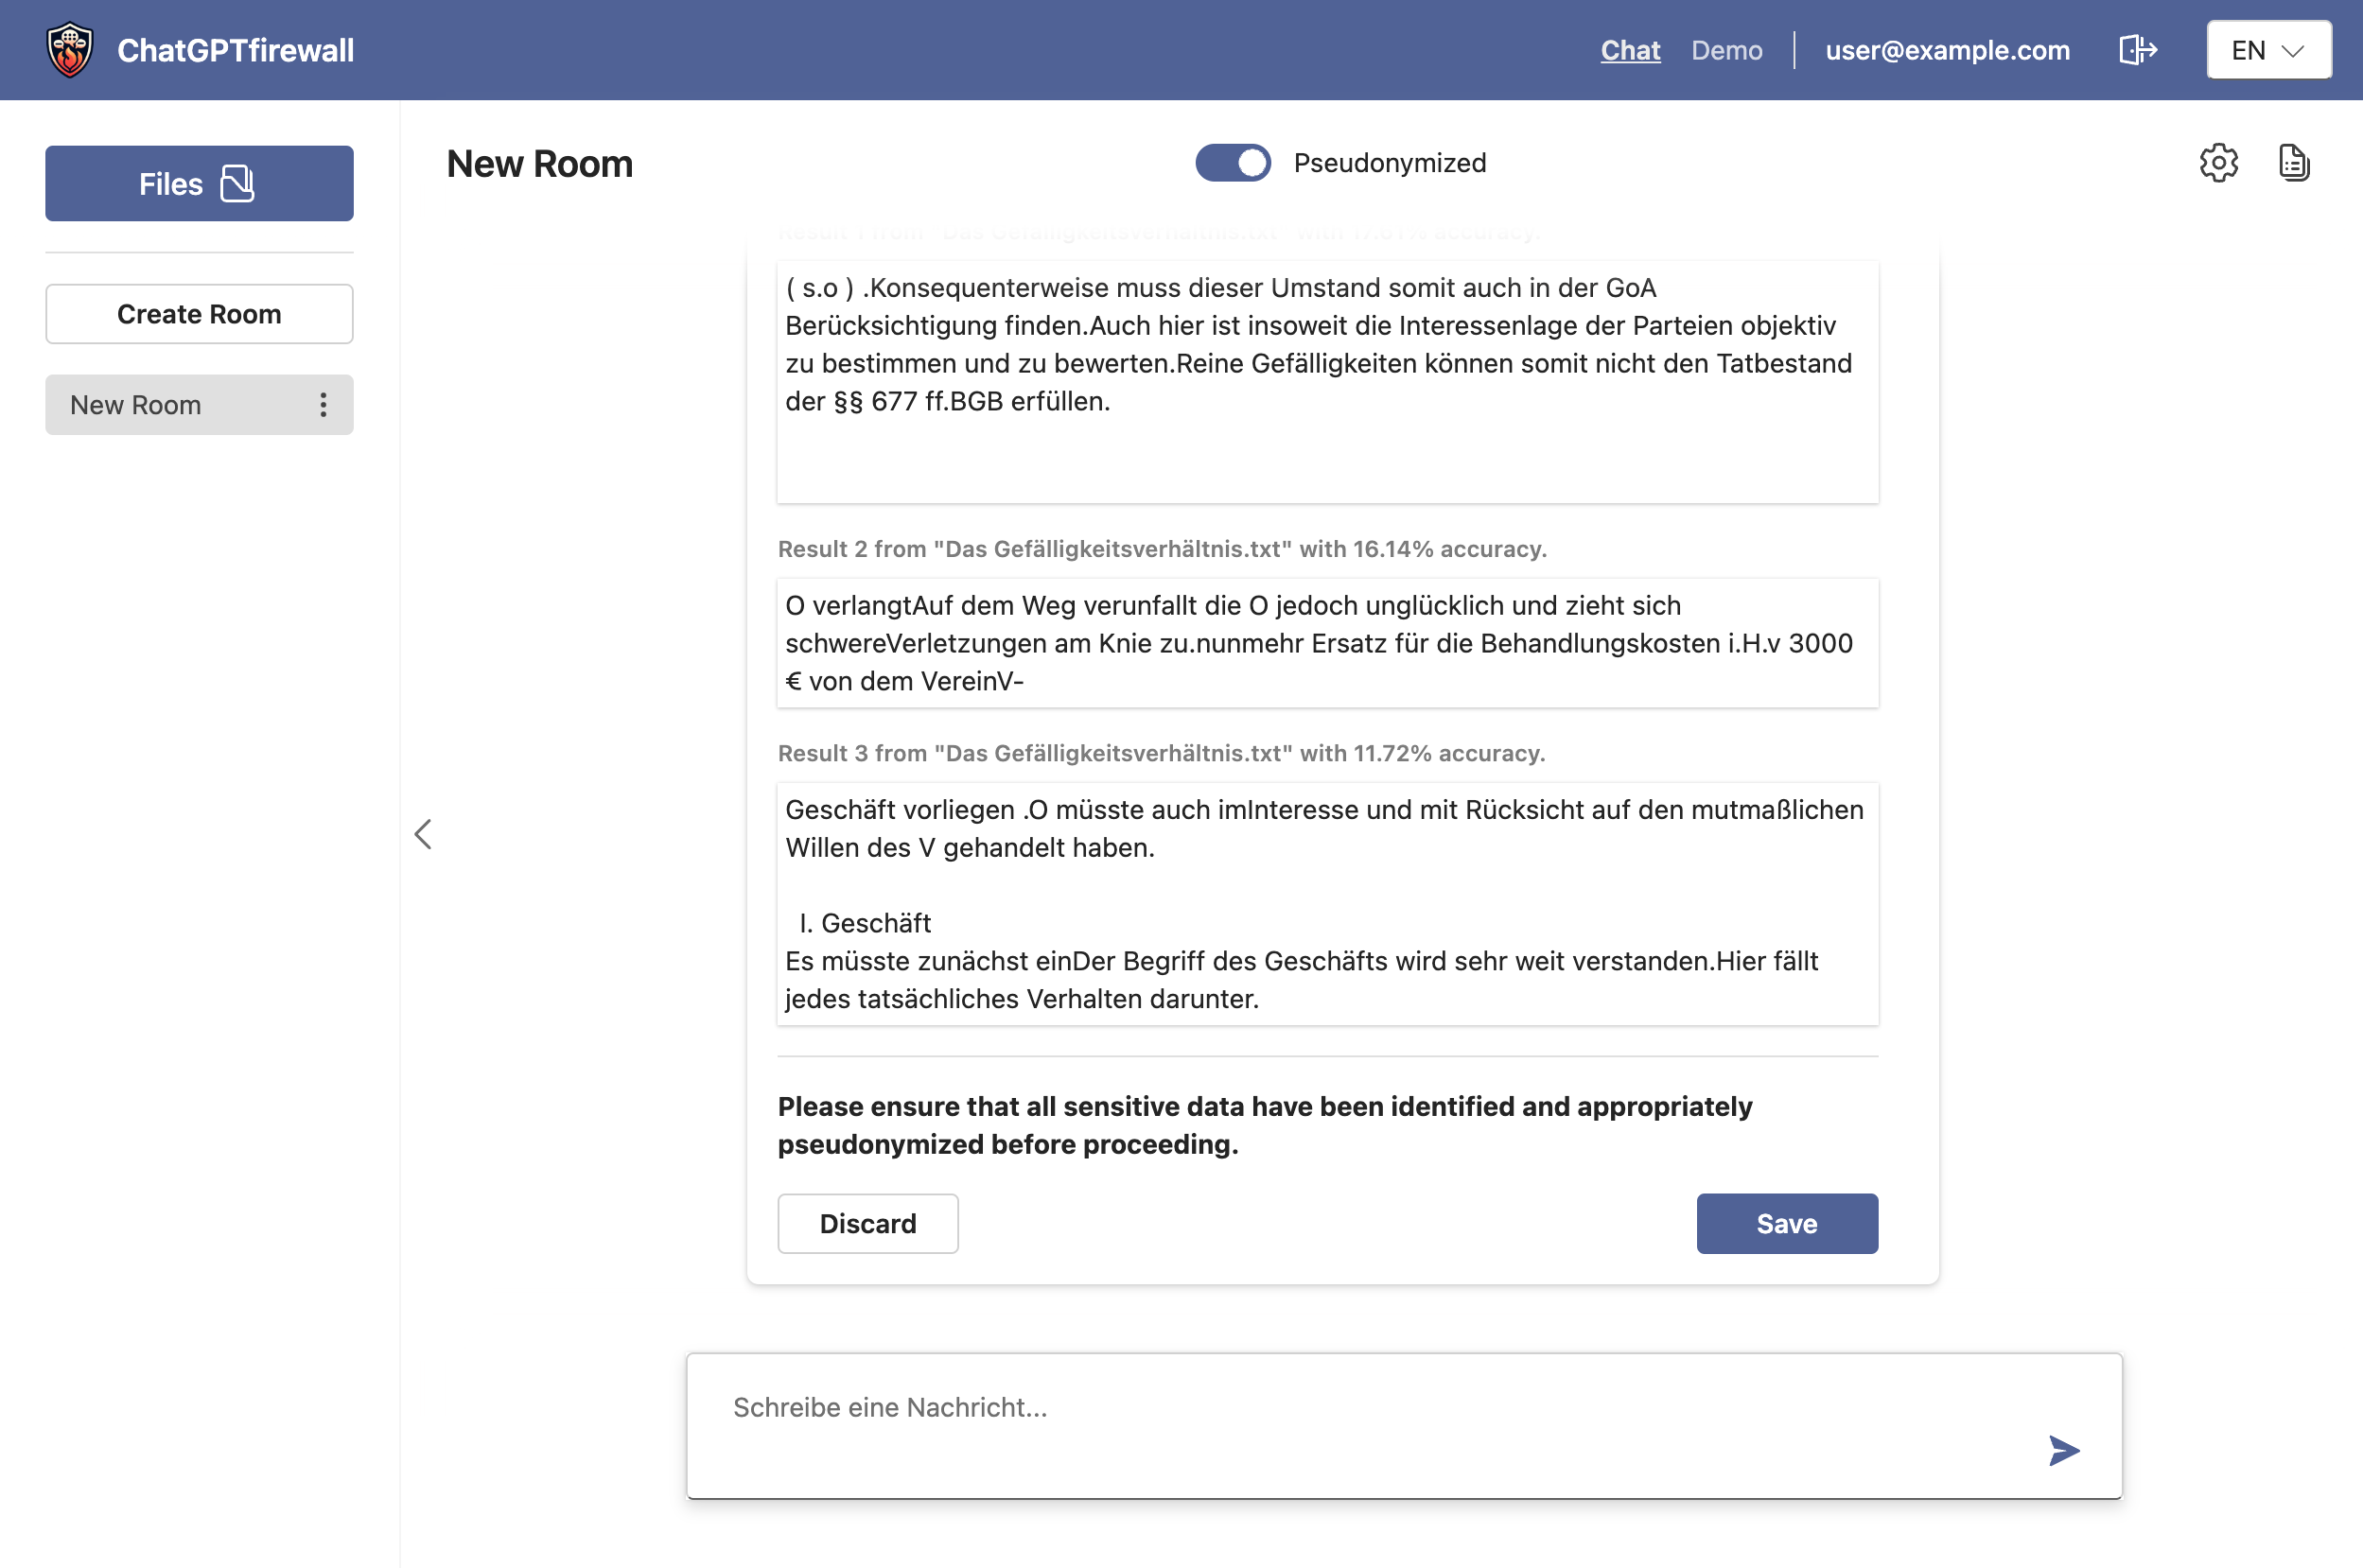Switch to the Demo tab
Image resolution: width=2363 pixels, height=1568 pixels.
click(1726, 50)
